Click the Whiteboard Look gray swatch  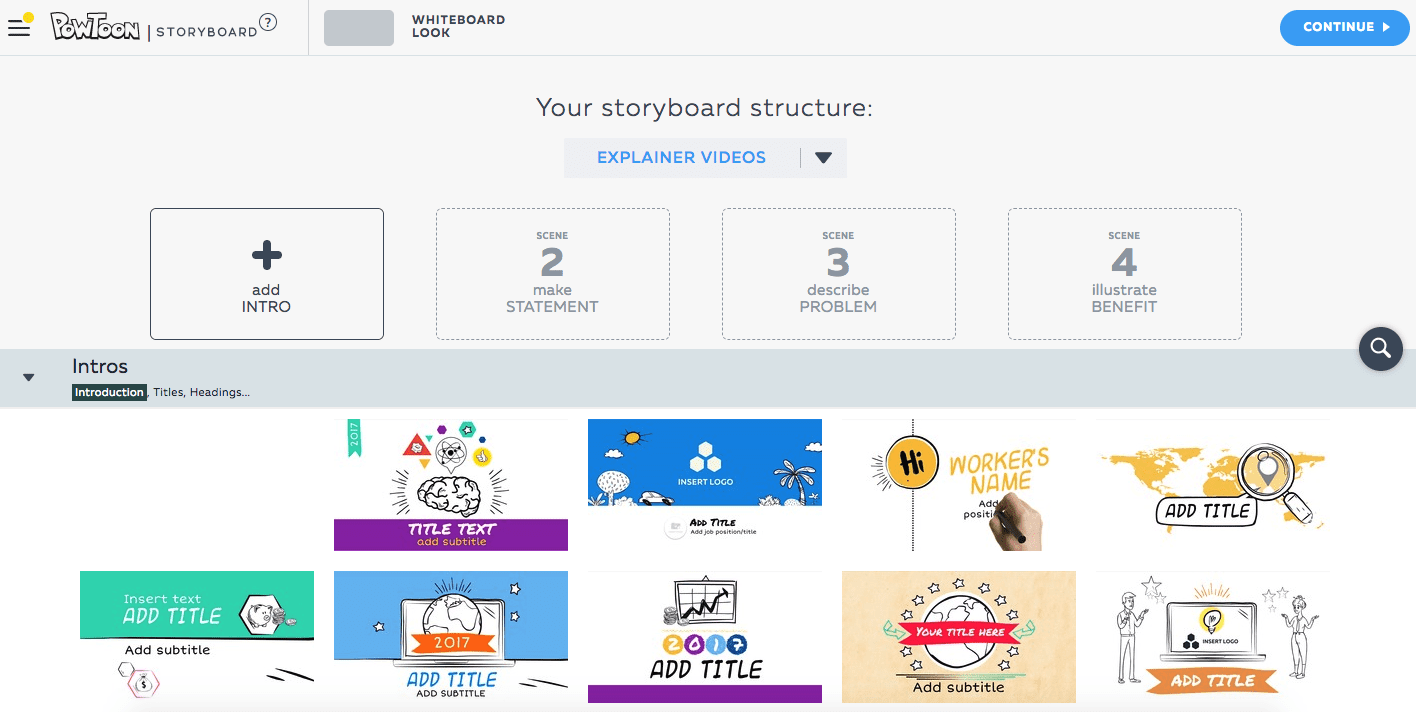tap(358, 28)
